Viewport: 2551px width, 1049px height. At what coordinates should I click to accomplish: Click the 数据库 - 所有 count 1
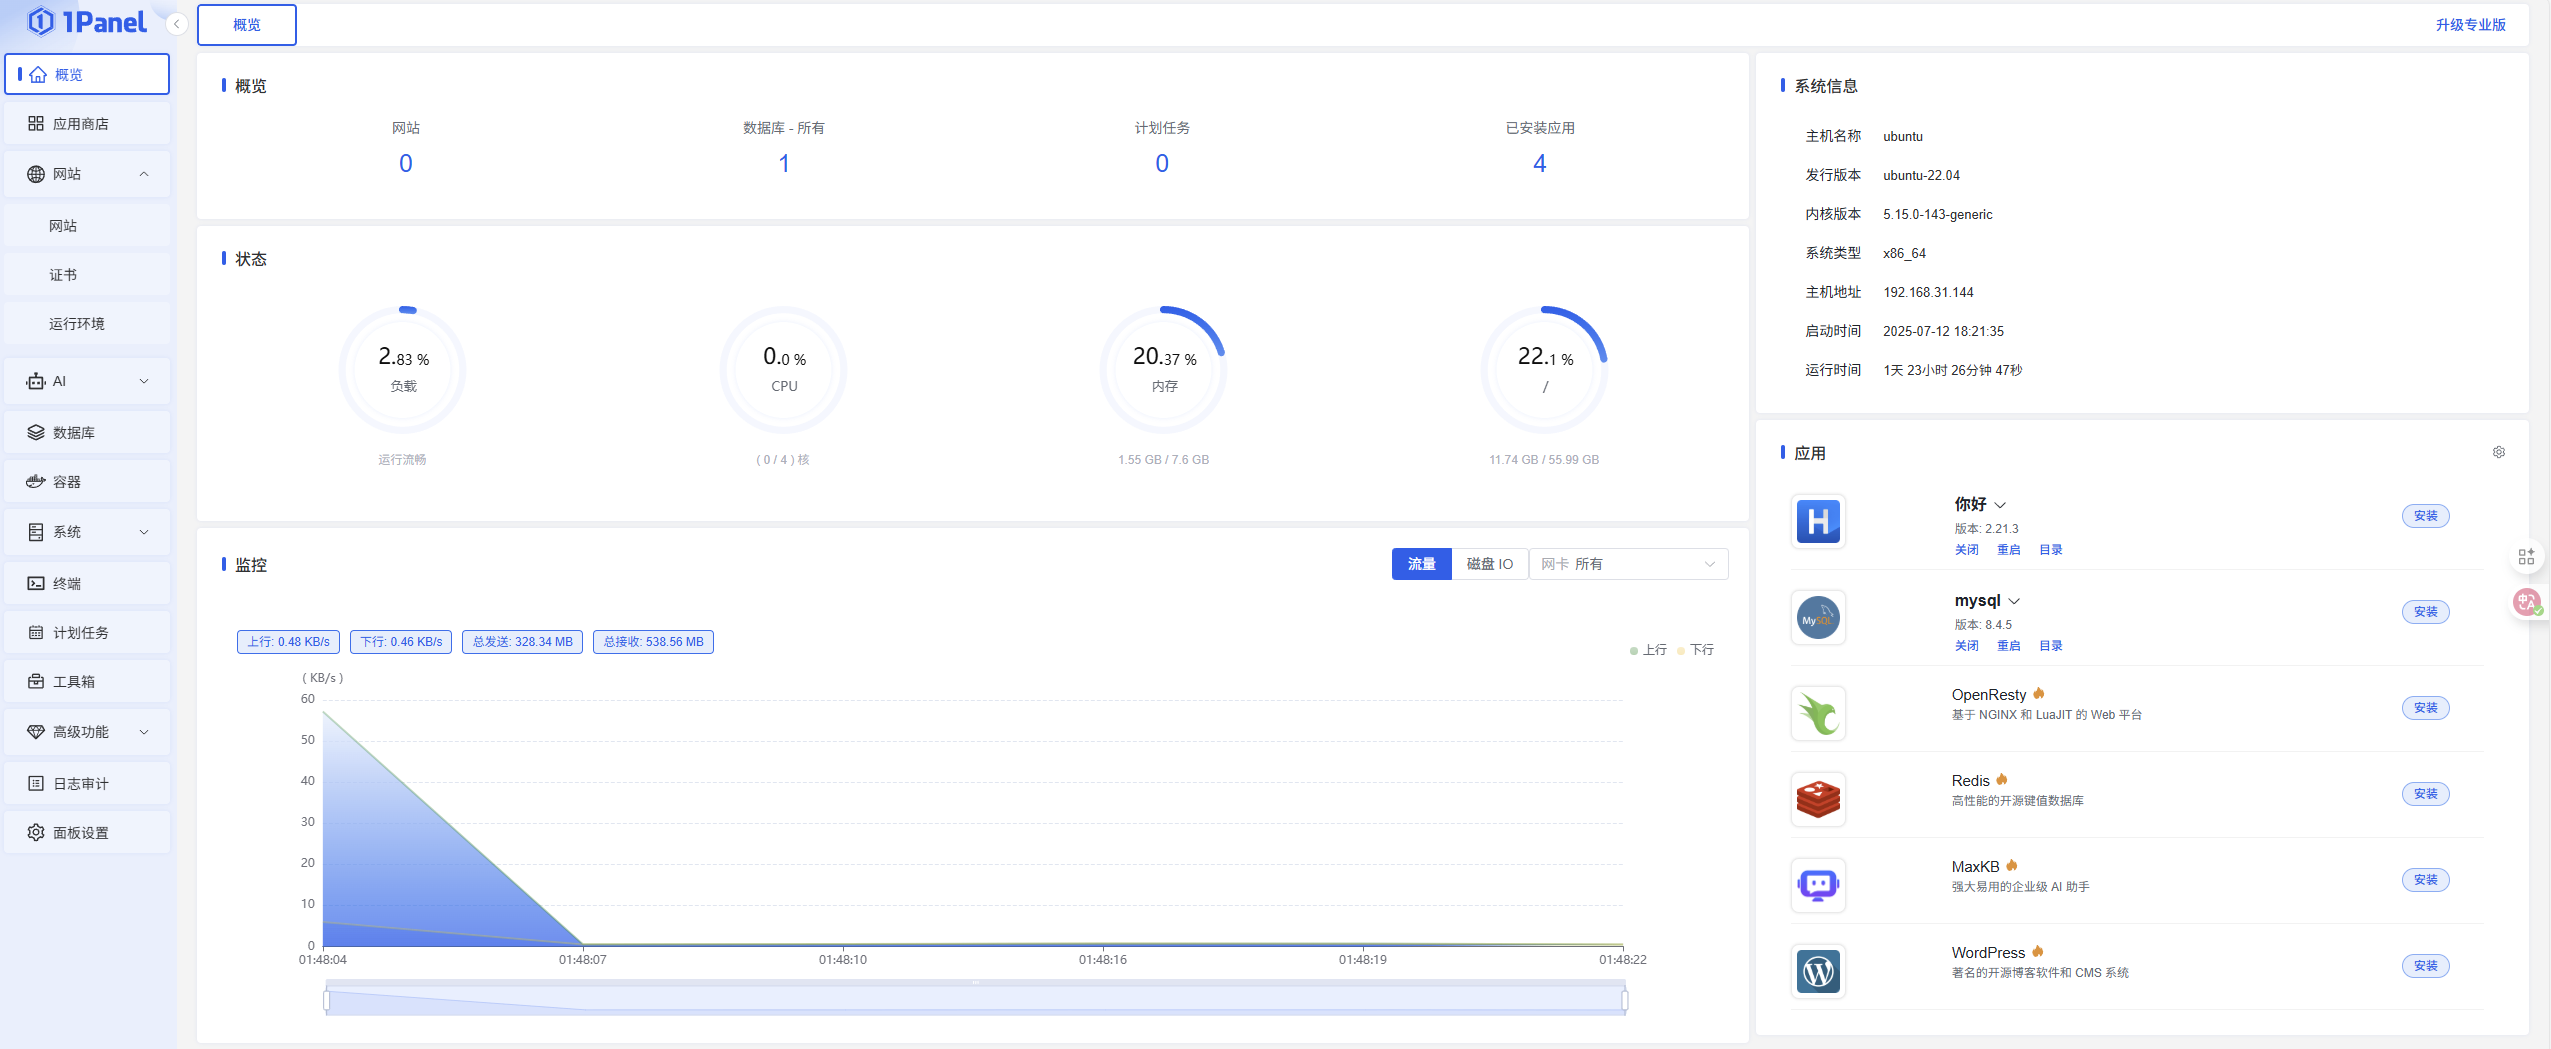coord(784,164)
